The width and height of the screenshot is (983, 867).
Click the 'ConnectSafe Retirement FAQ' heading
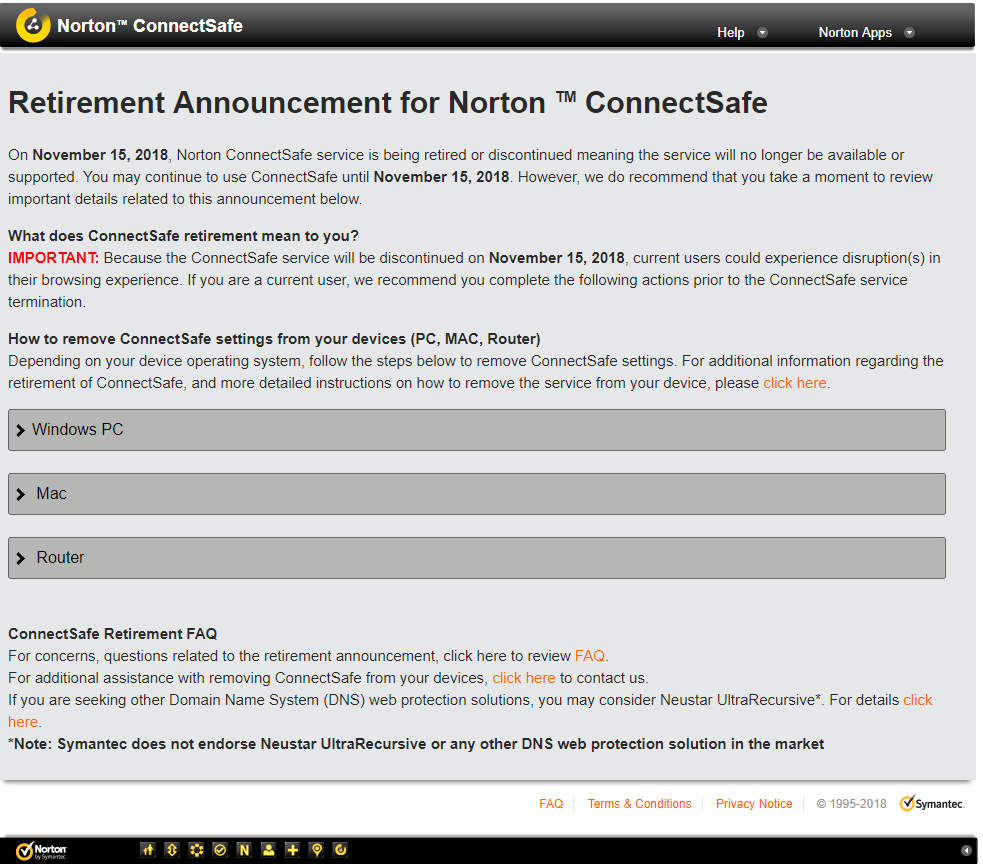click(112, 634)
